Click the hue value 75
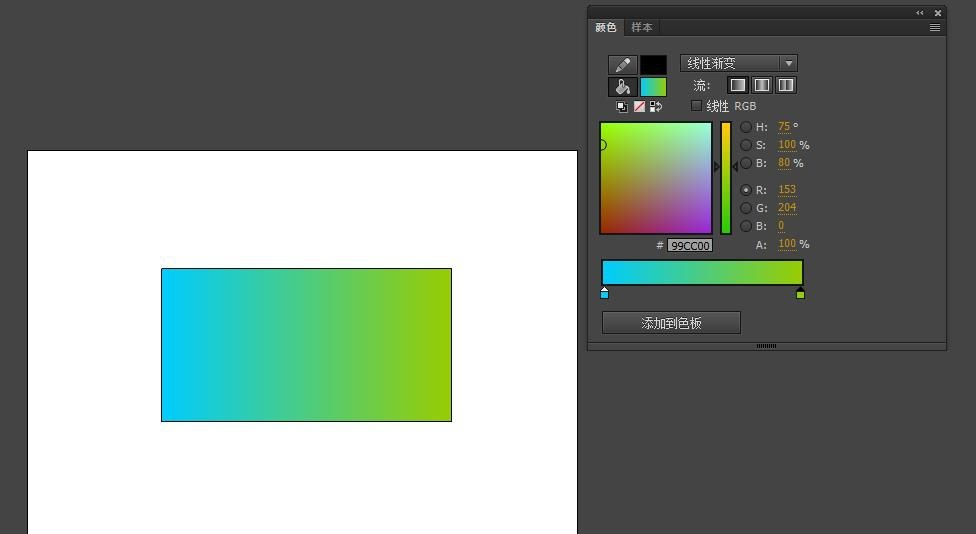 (784, 126)
